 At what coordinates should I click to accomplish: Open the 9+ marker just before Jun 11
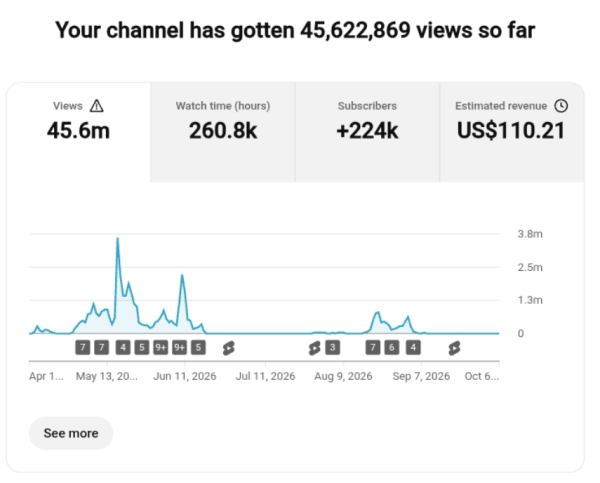click(179, 348)
